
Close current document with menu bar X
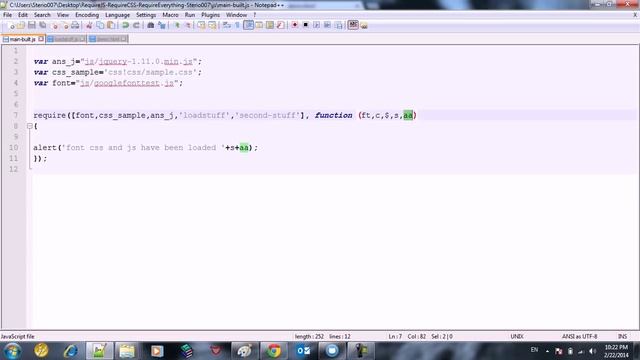coord(635,15)
